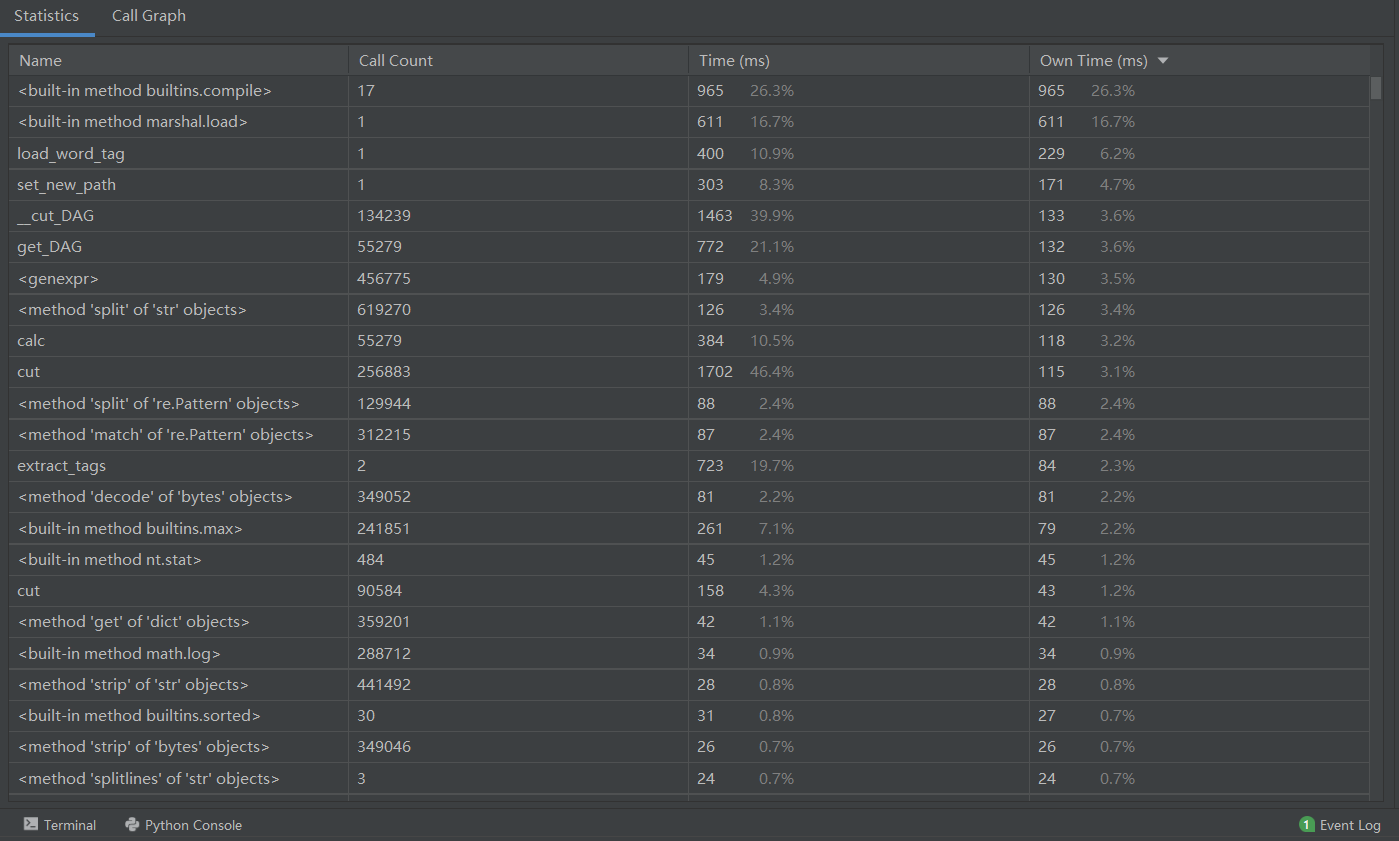Image resolution: width=1399 pixels, height=841 pixels.
Task: Sort by the Name column header
Action: tap(40, 61)
